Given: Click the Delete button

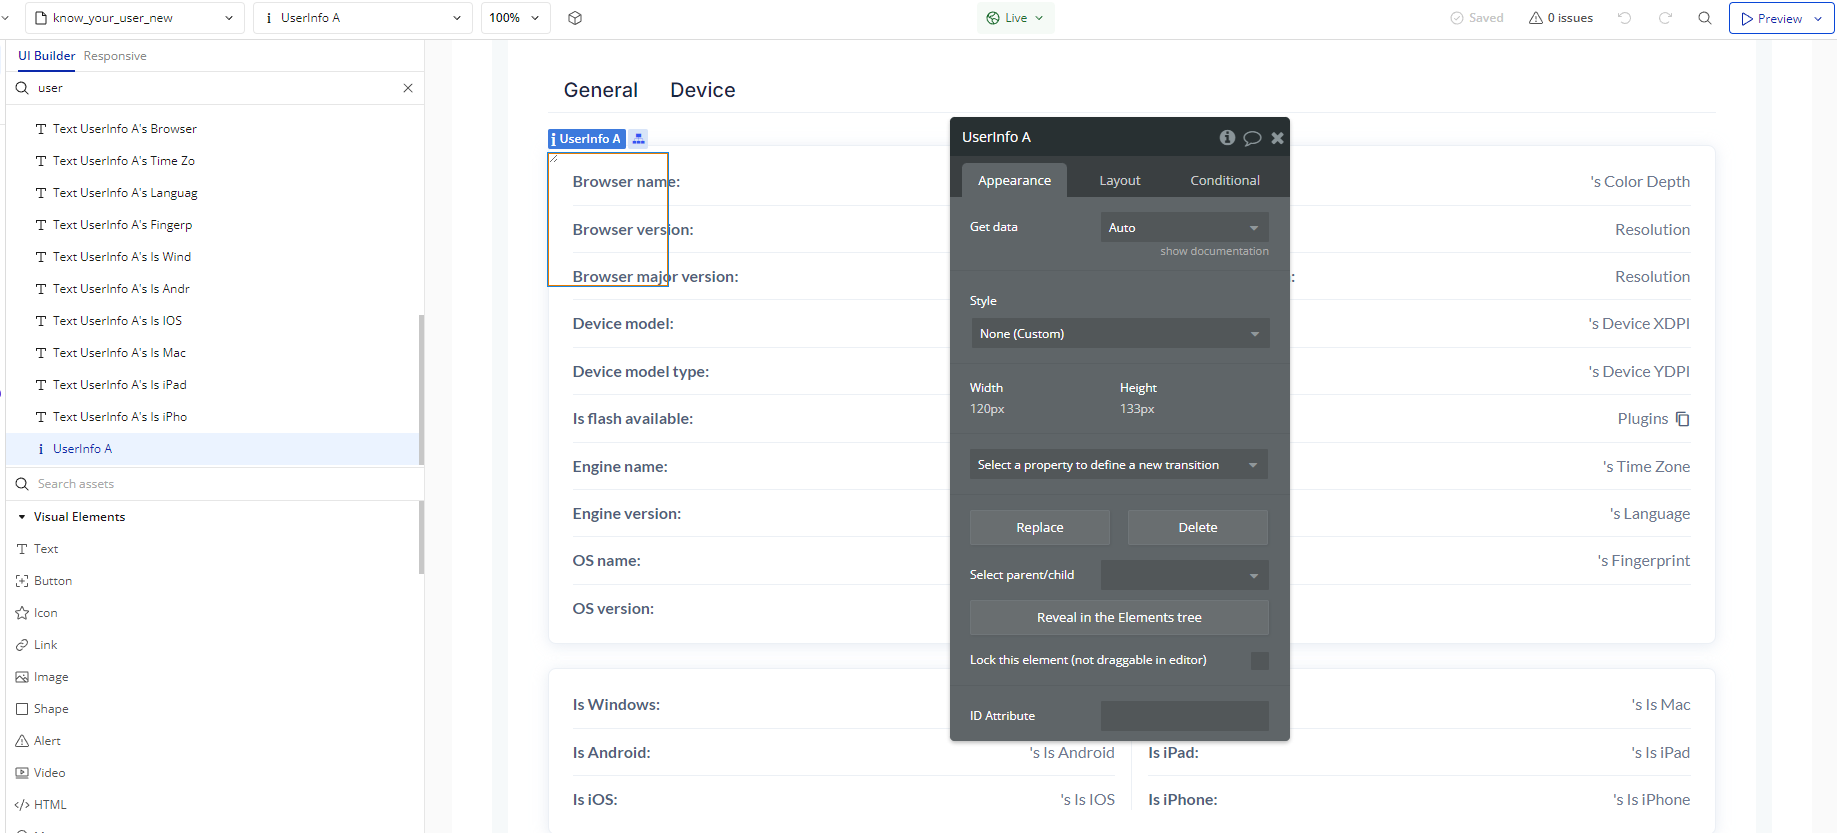Looking at the screenshot, I should [x=1197, y=528].
